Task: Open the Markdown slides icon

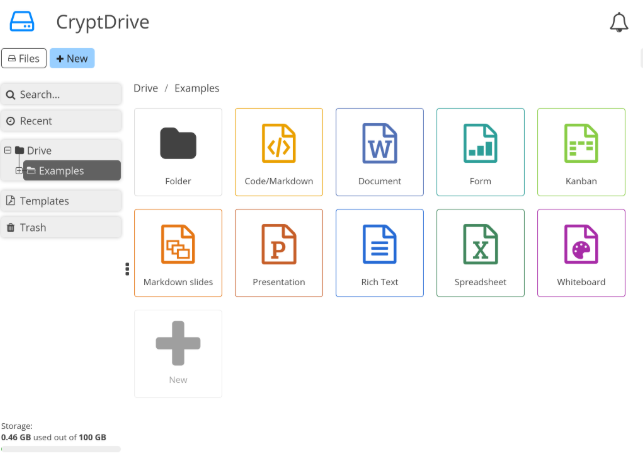Action: tap(177, 245)
